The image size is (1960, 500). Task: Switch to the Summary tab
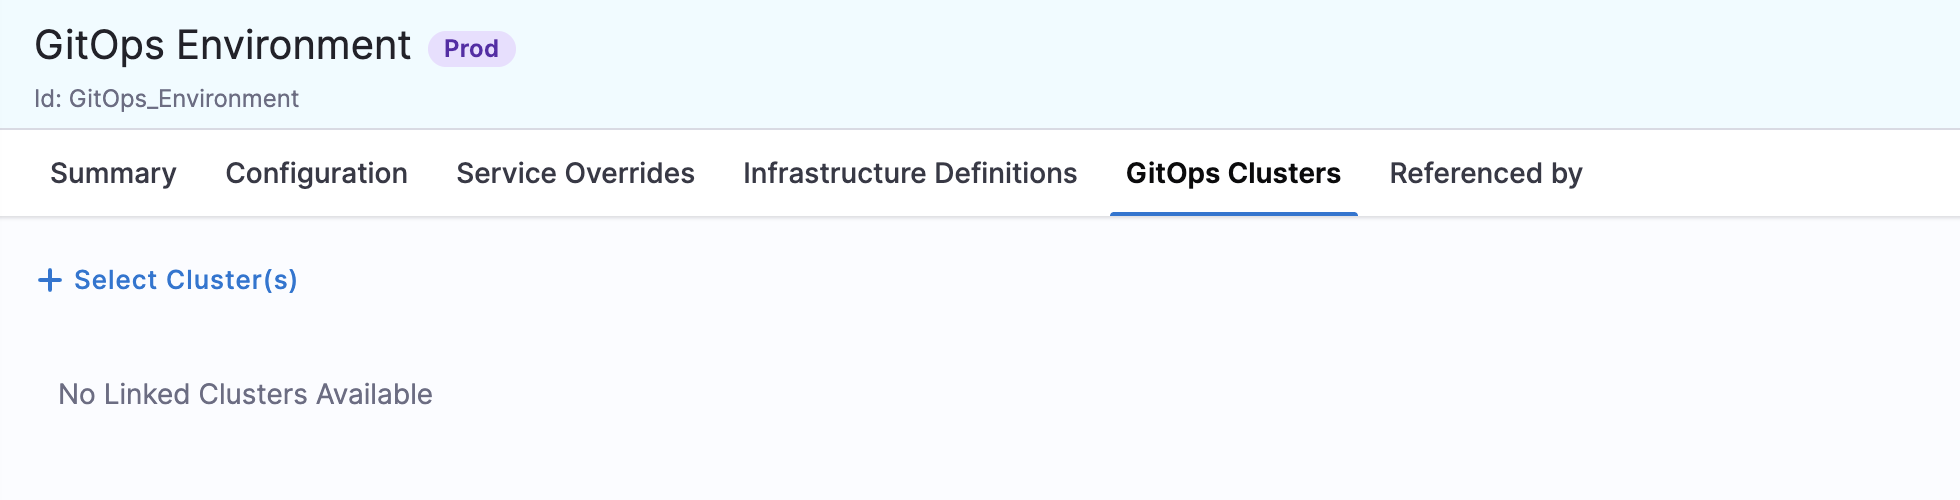[x=113, y=173]
